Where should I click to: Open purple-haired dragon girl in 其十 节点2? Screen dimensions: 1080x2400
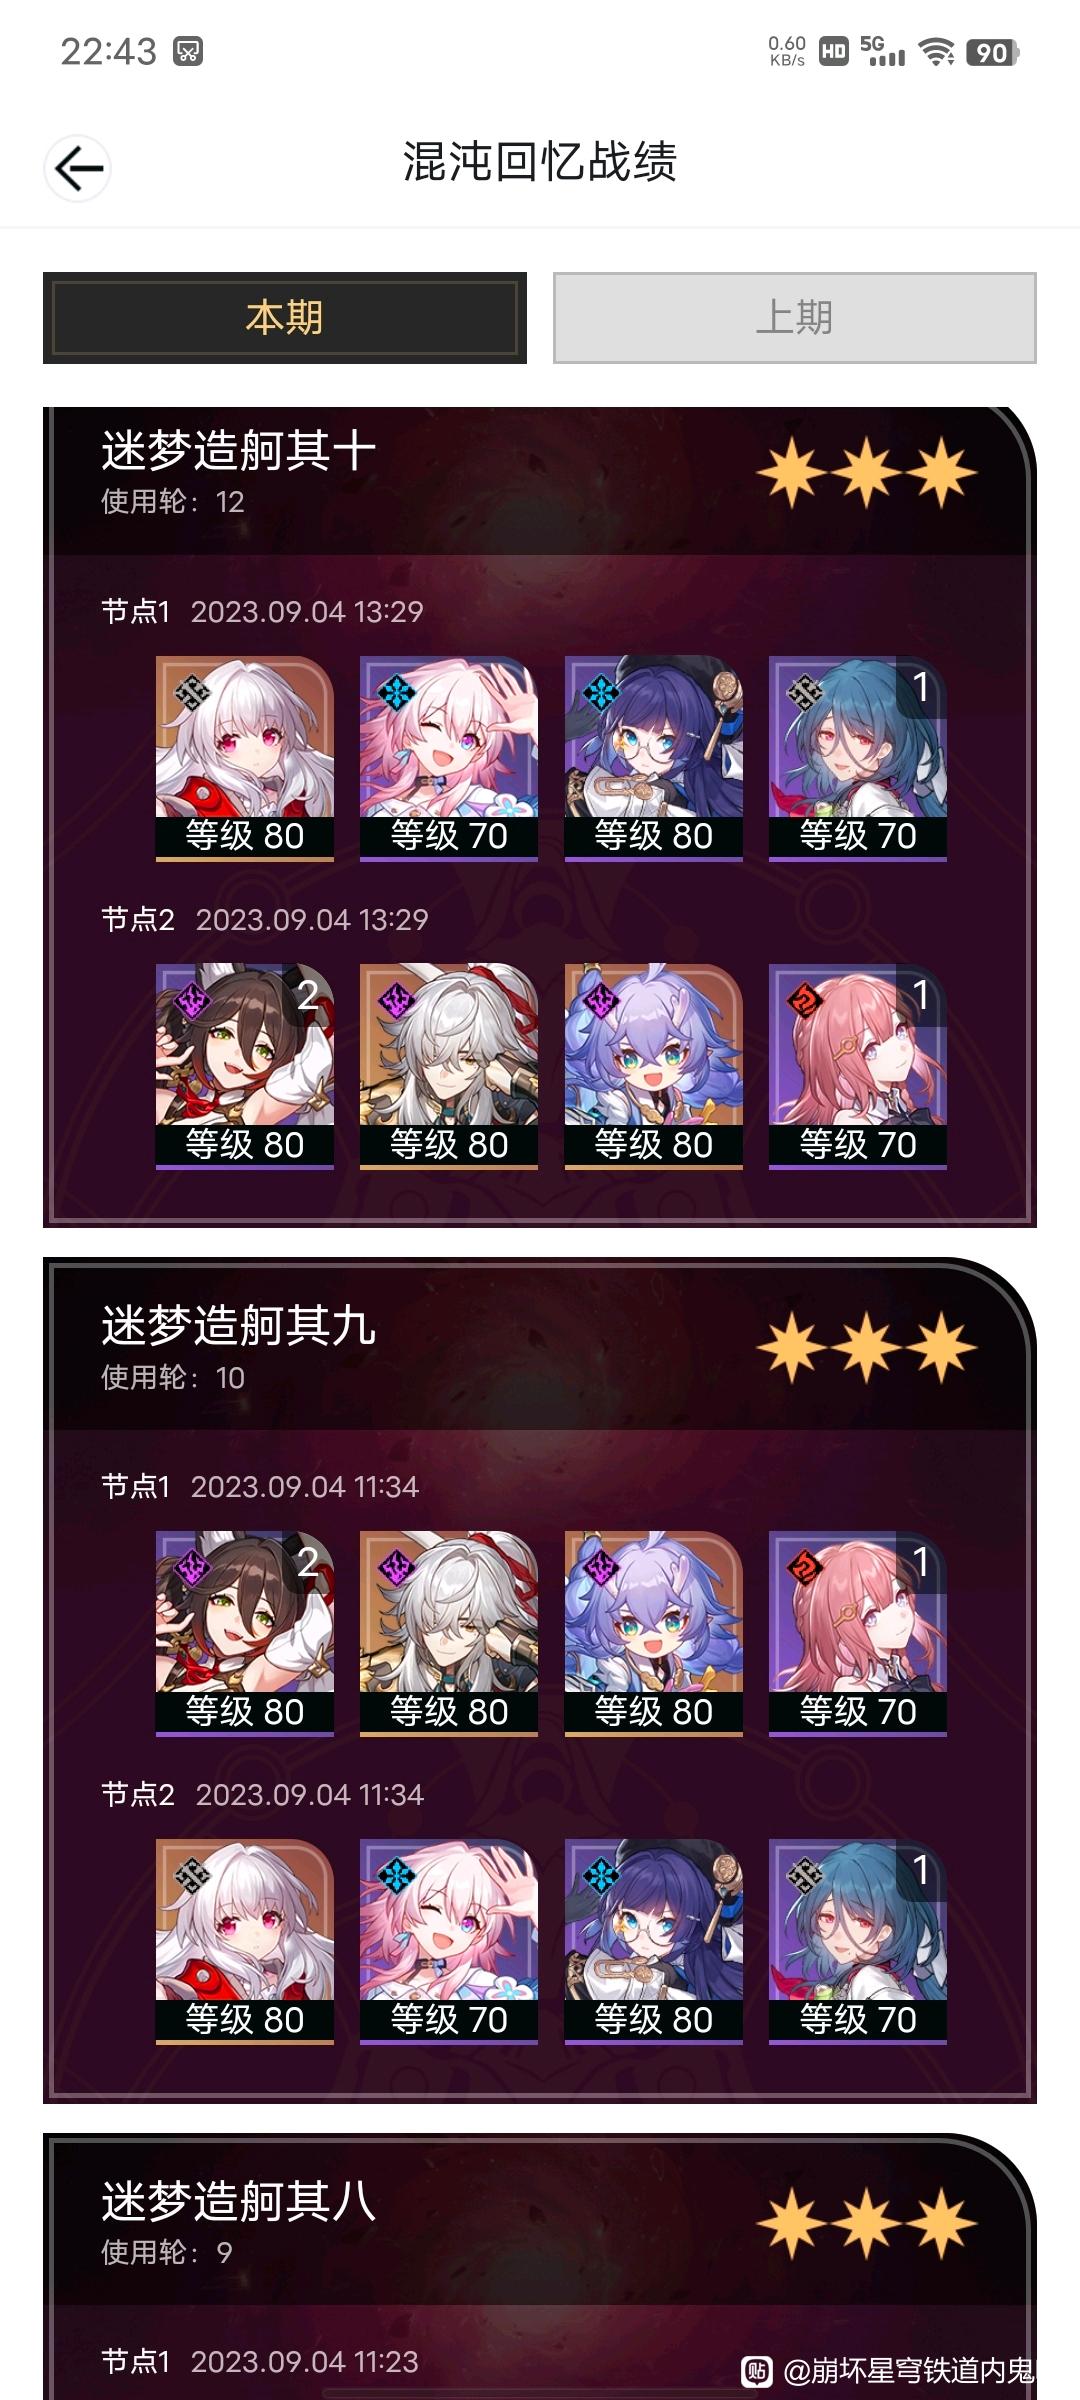point(654,1066)
